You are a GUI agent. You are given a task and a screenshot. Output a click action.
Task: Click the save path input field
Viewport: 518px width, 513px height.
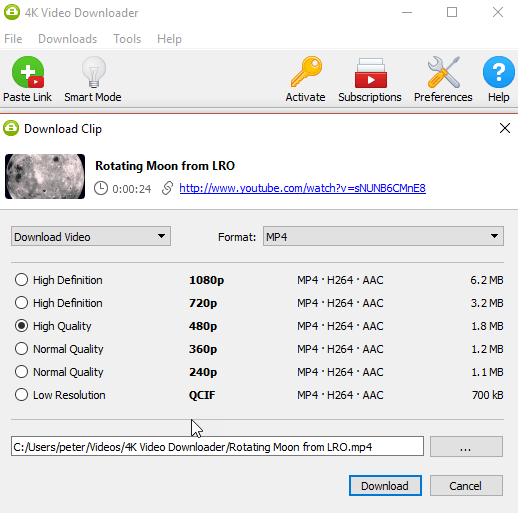coord(217,446)
